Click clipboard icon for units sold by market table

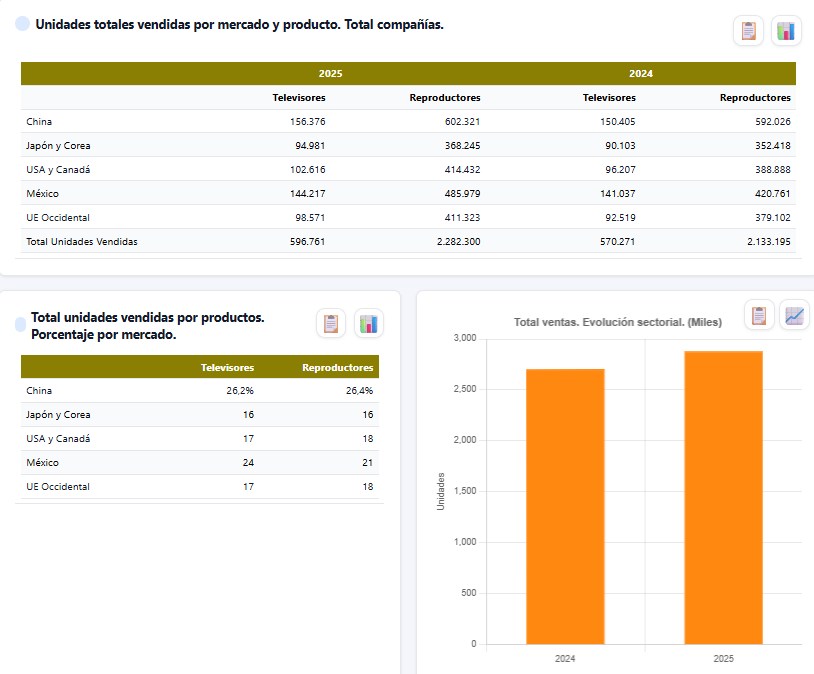[748, 31]
